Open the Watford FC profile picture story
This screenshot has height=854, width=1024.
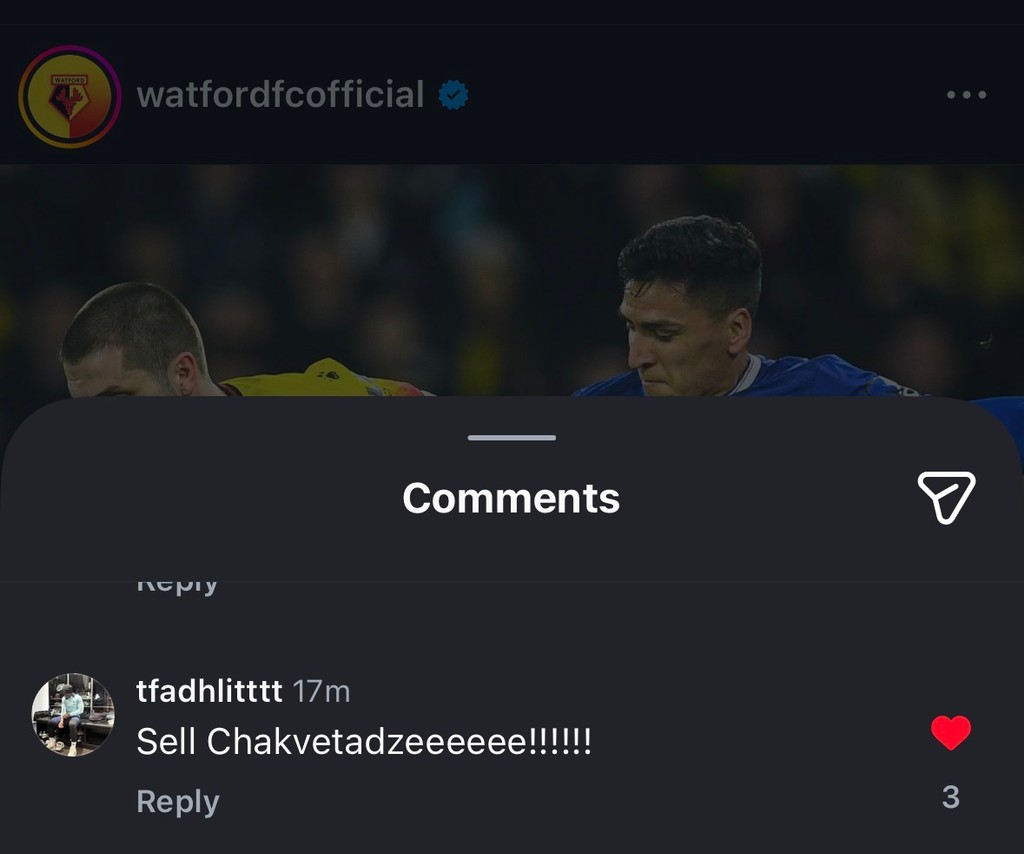tap(70, 96)
